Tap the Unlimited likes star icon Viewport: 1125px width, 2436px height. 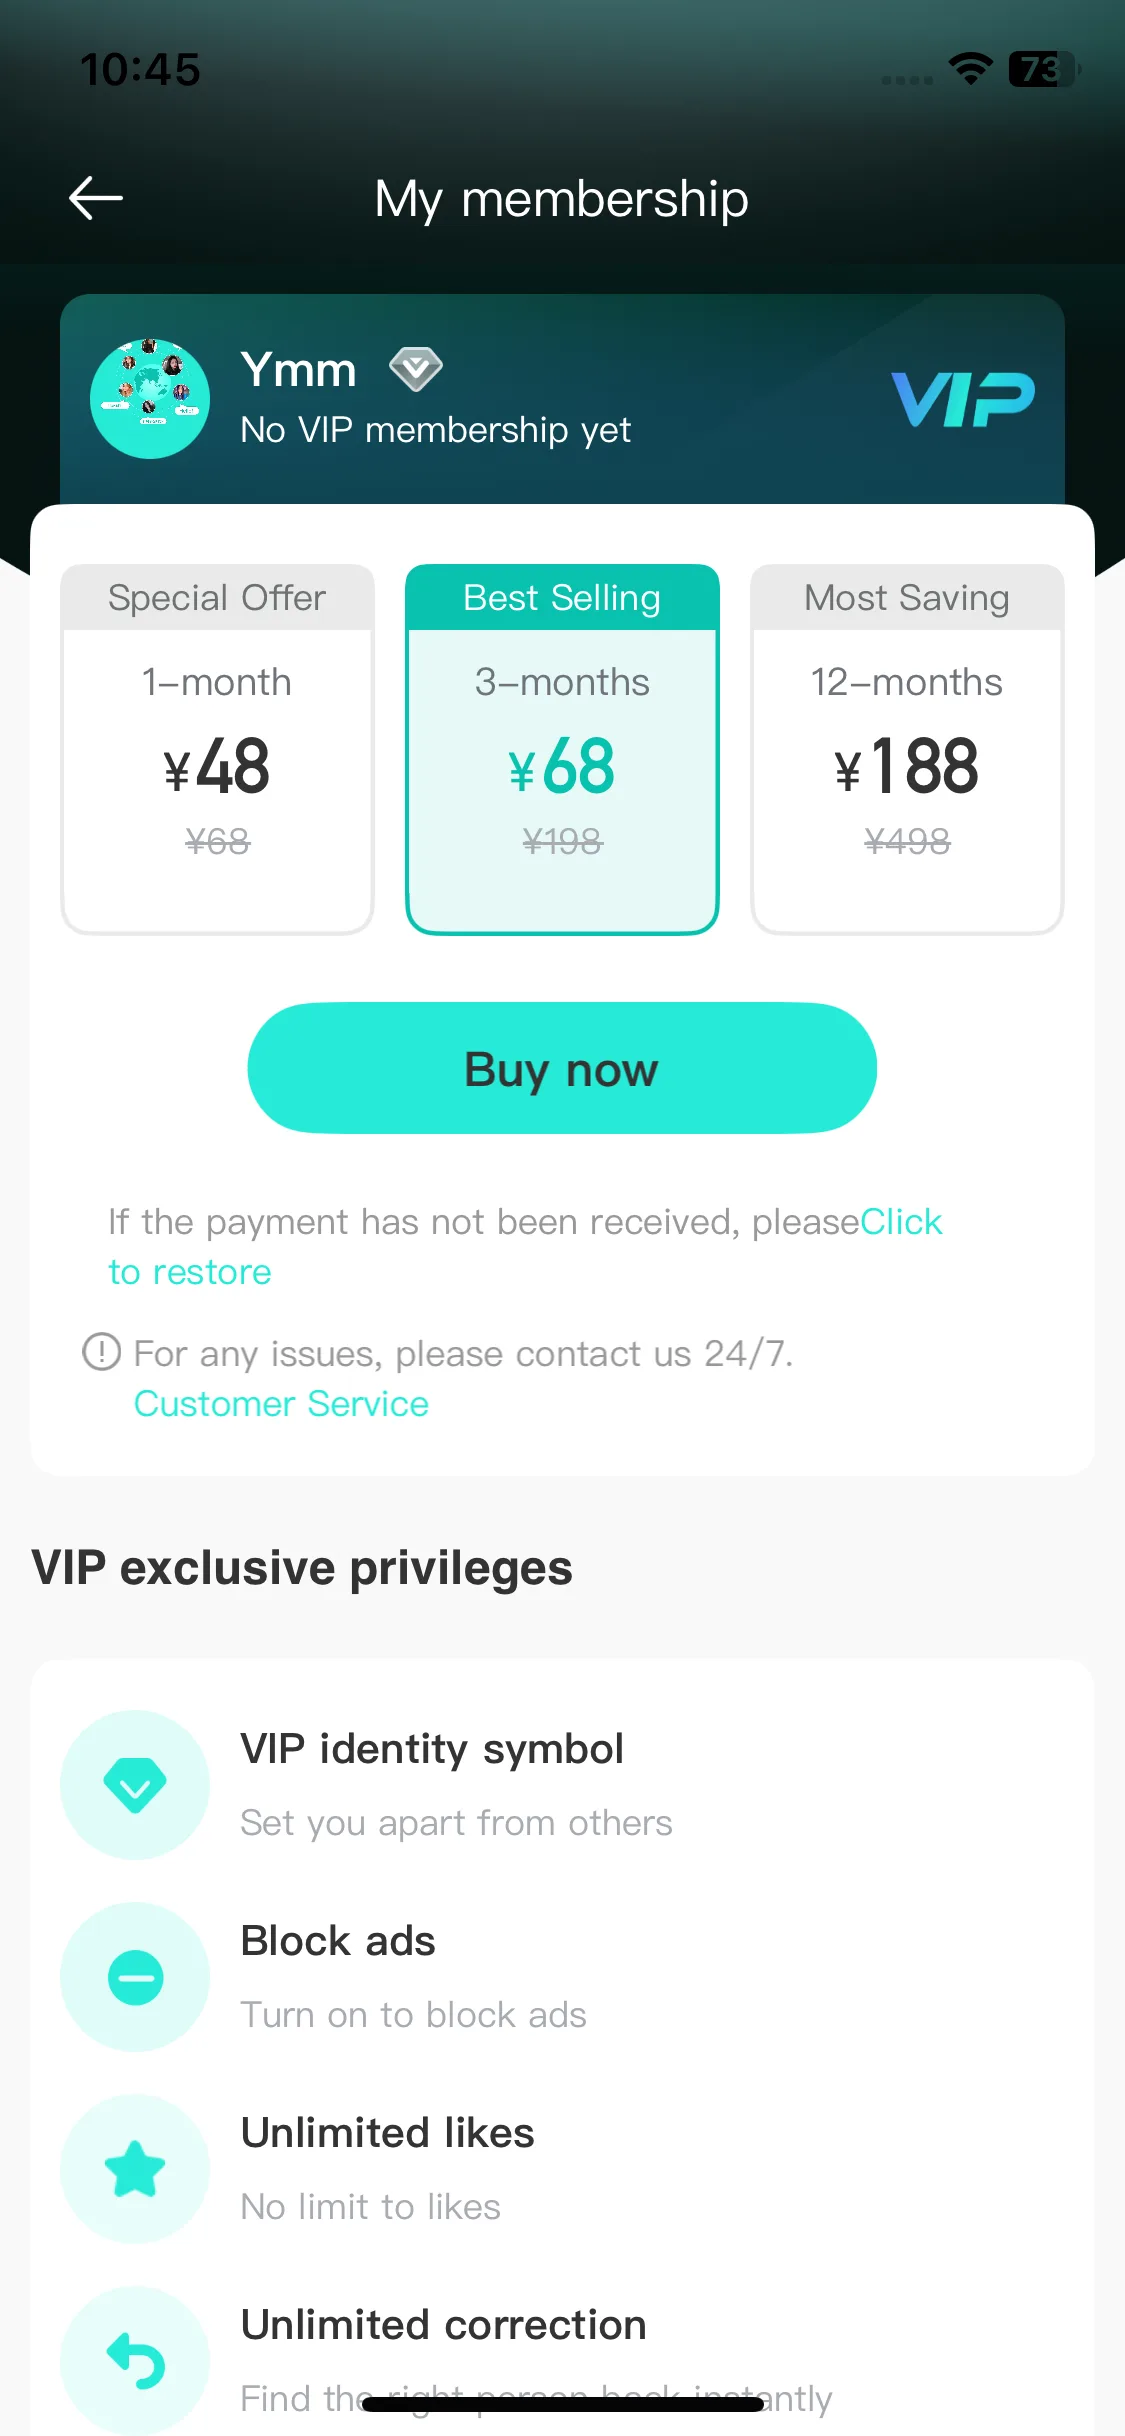135,2169
